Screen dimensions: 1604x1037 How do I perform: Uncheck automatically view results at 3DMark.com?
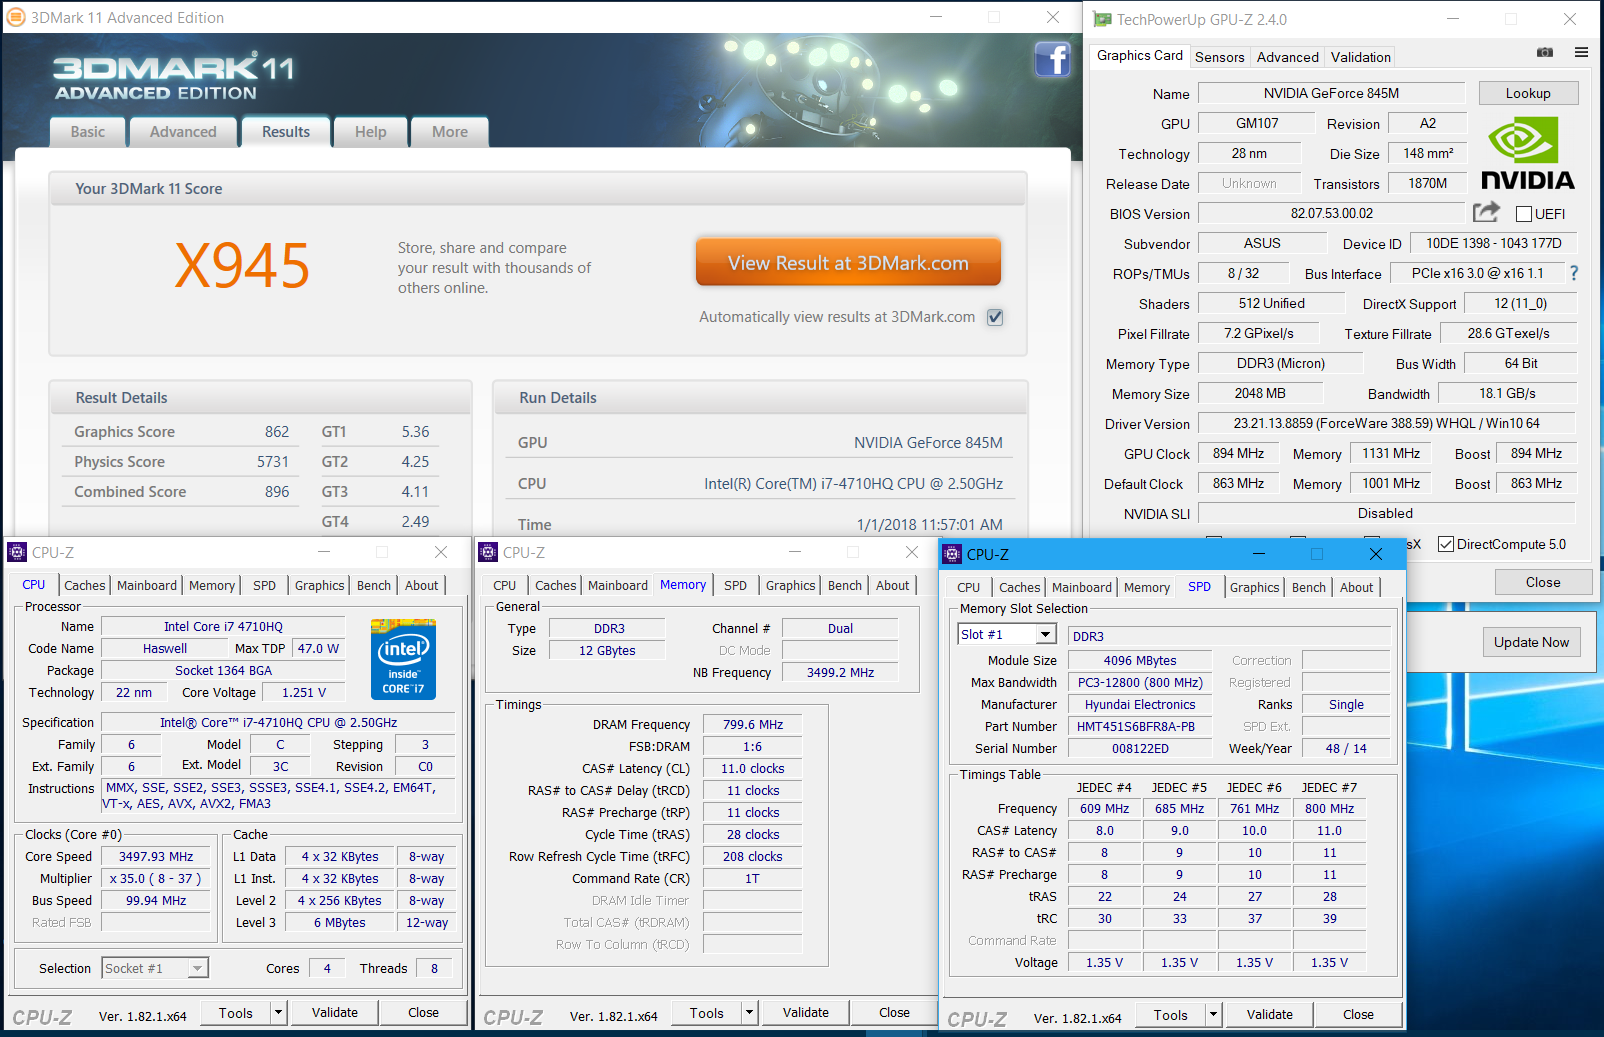995,317
